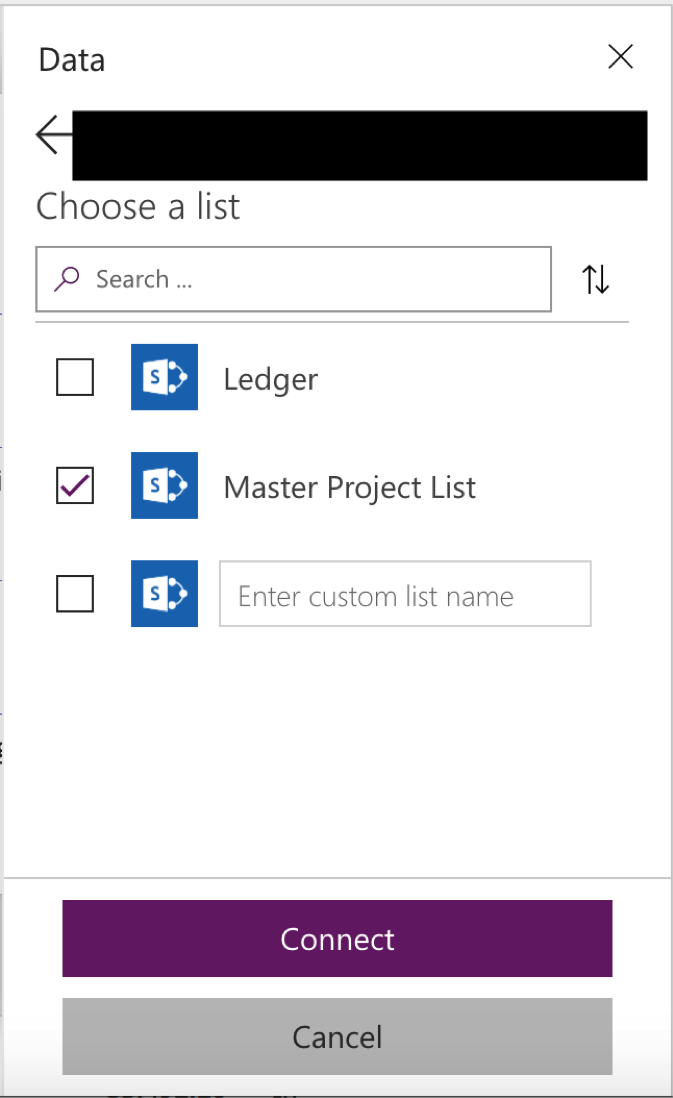Select the Ledger list label
Viewport: 673px width, 1098px height.
(x=271, y=379)
